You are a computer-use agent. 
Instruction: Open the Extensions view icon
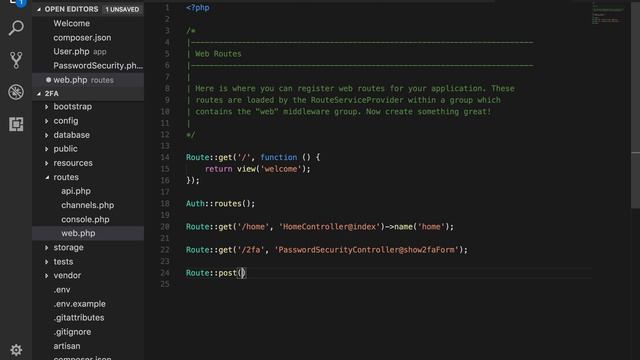point(16,124)
